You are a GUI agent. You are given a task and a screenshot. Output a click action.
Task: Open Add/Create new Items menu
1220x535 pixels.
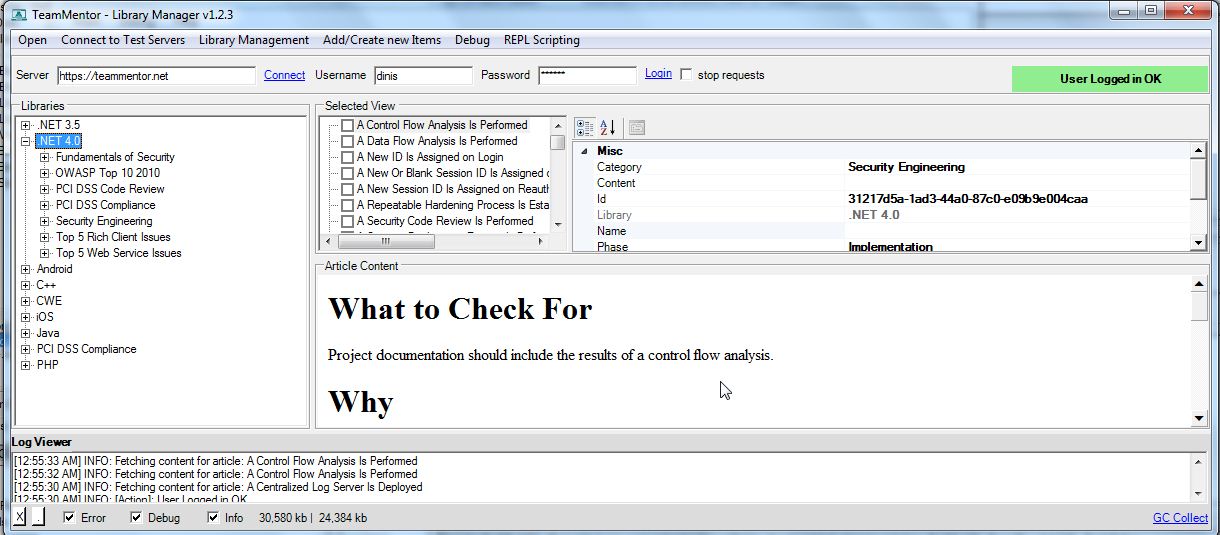coord(382,40)
